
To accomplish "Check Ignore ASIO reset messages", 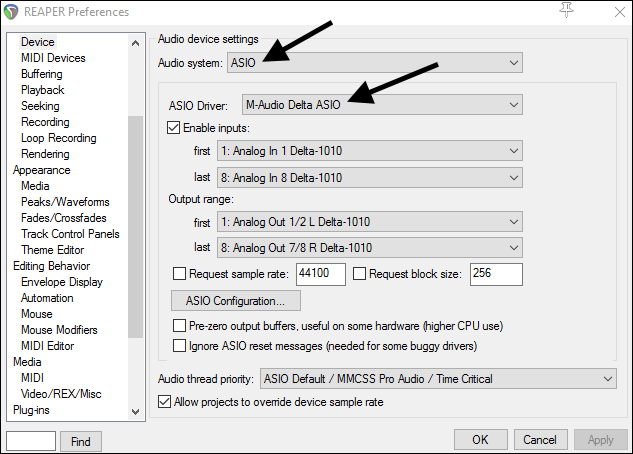I will coord(179,346).
